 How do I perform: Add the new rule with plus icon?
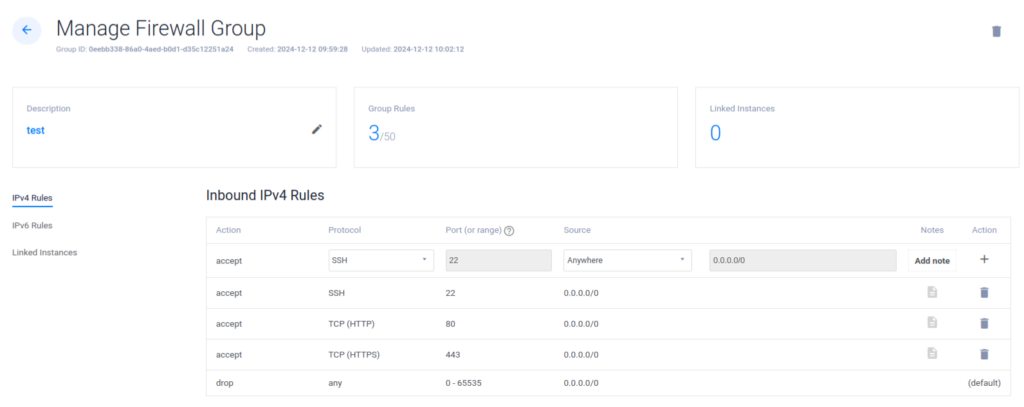click(x=984, y=259)
